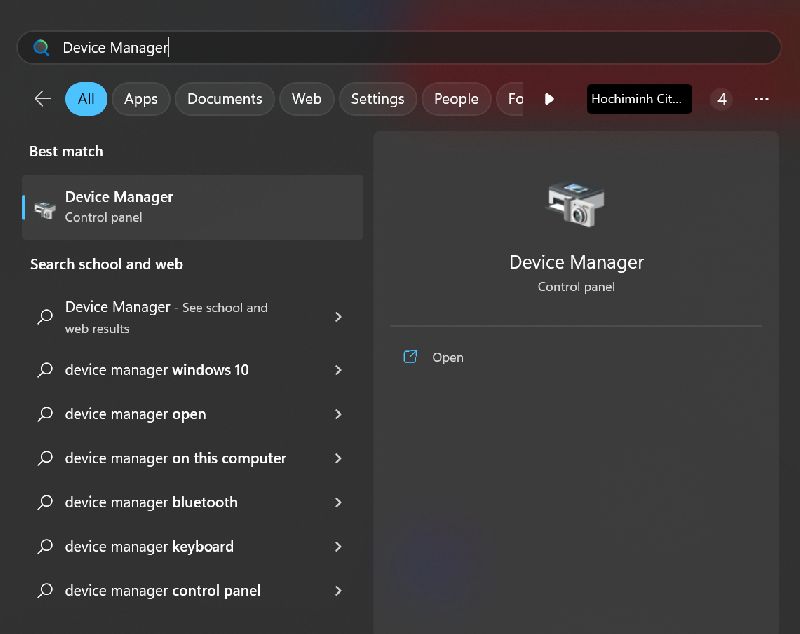Click into the Device Manager search field

(400, 47)
